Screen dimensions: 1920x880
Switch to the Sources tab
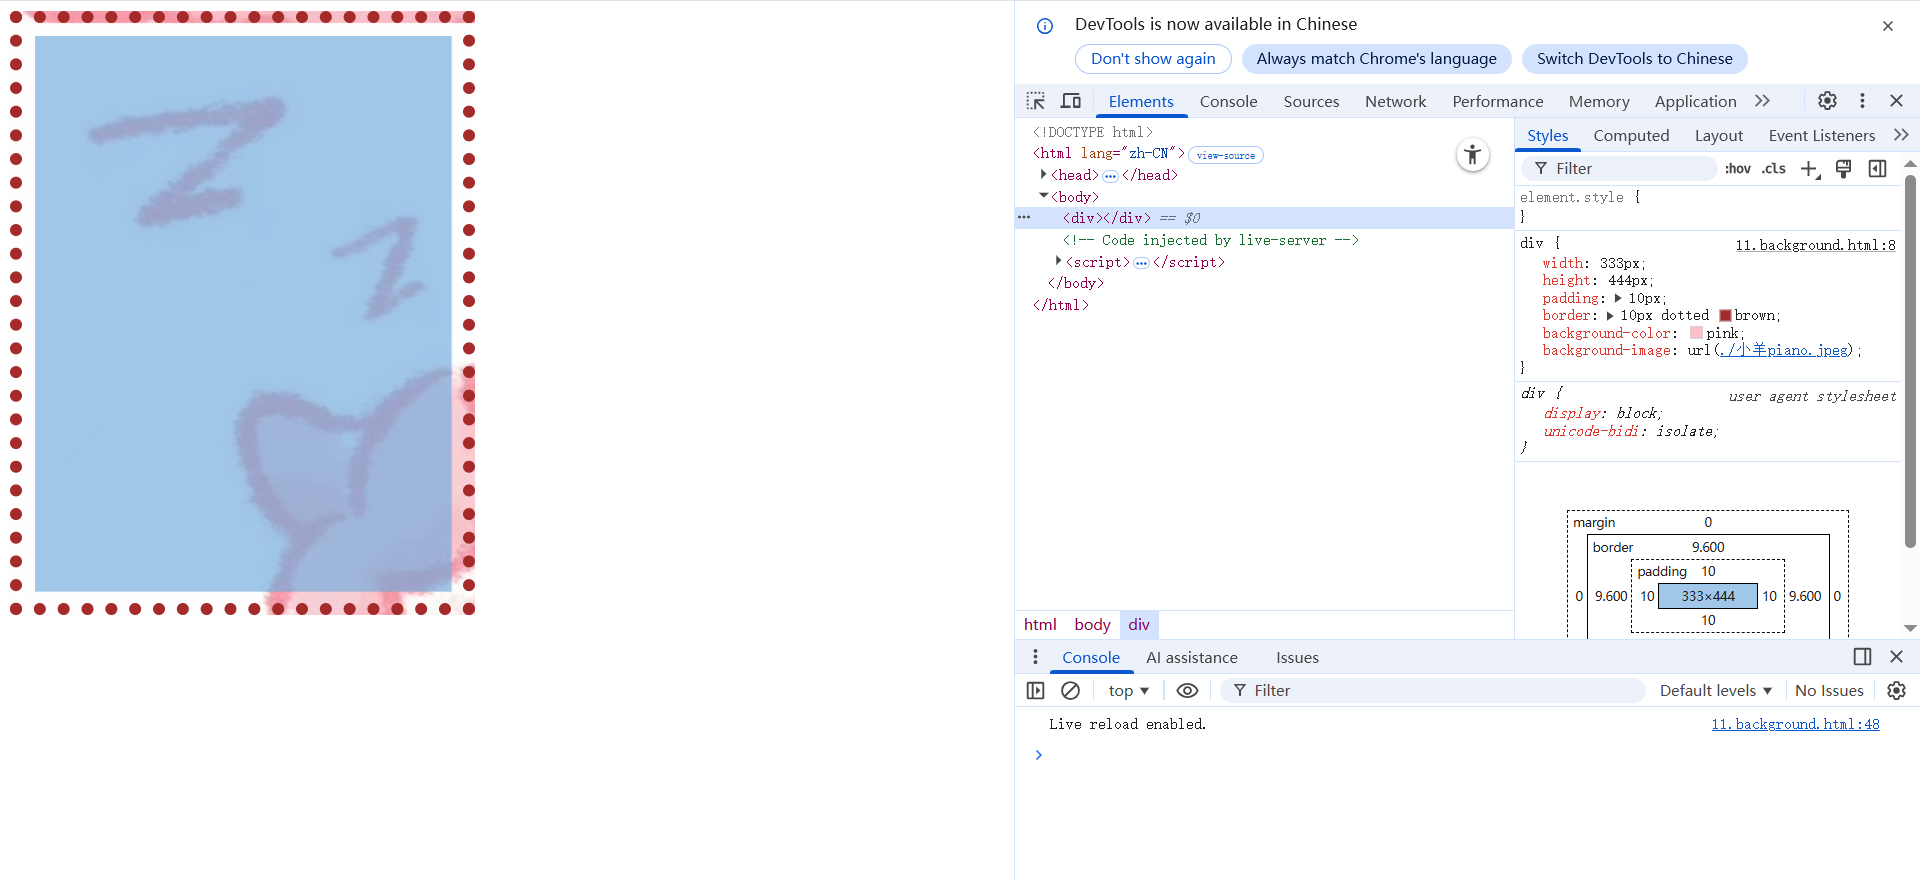tap(1311, 102)
